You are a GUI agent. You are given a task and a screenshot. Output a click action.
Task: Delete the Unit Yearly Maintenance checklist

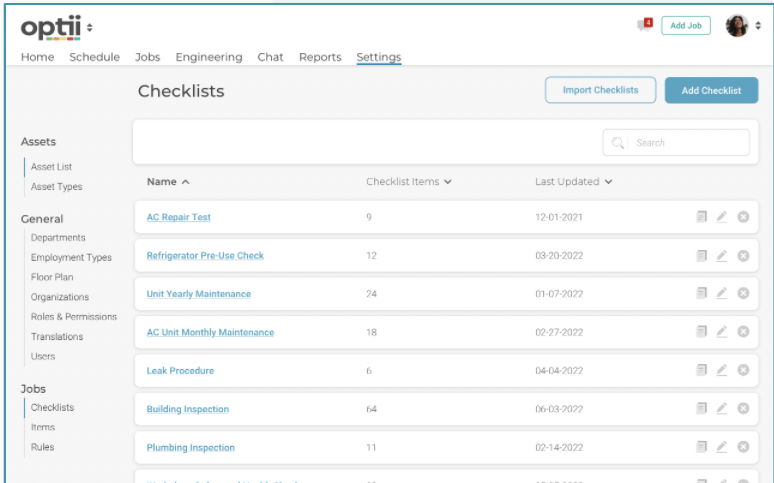point(743,294)
